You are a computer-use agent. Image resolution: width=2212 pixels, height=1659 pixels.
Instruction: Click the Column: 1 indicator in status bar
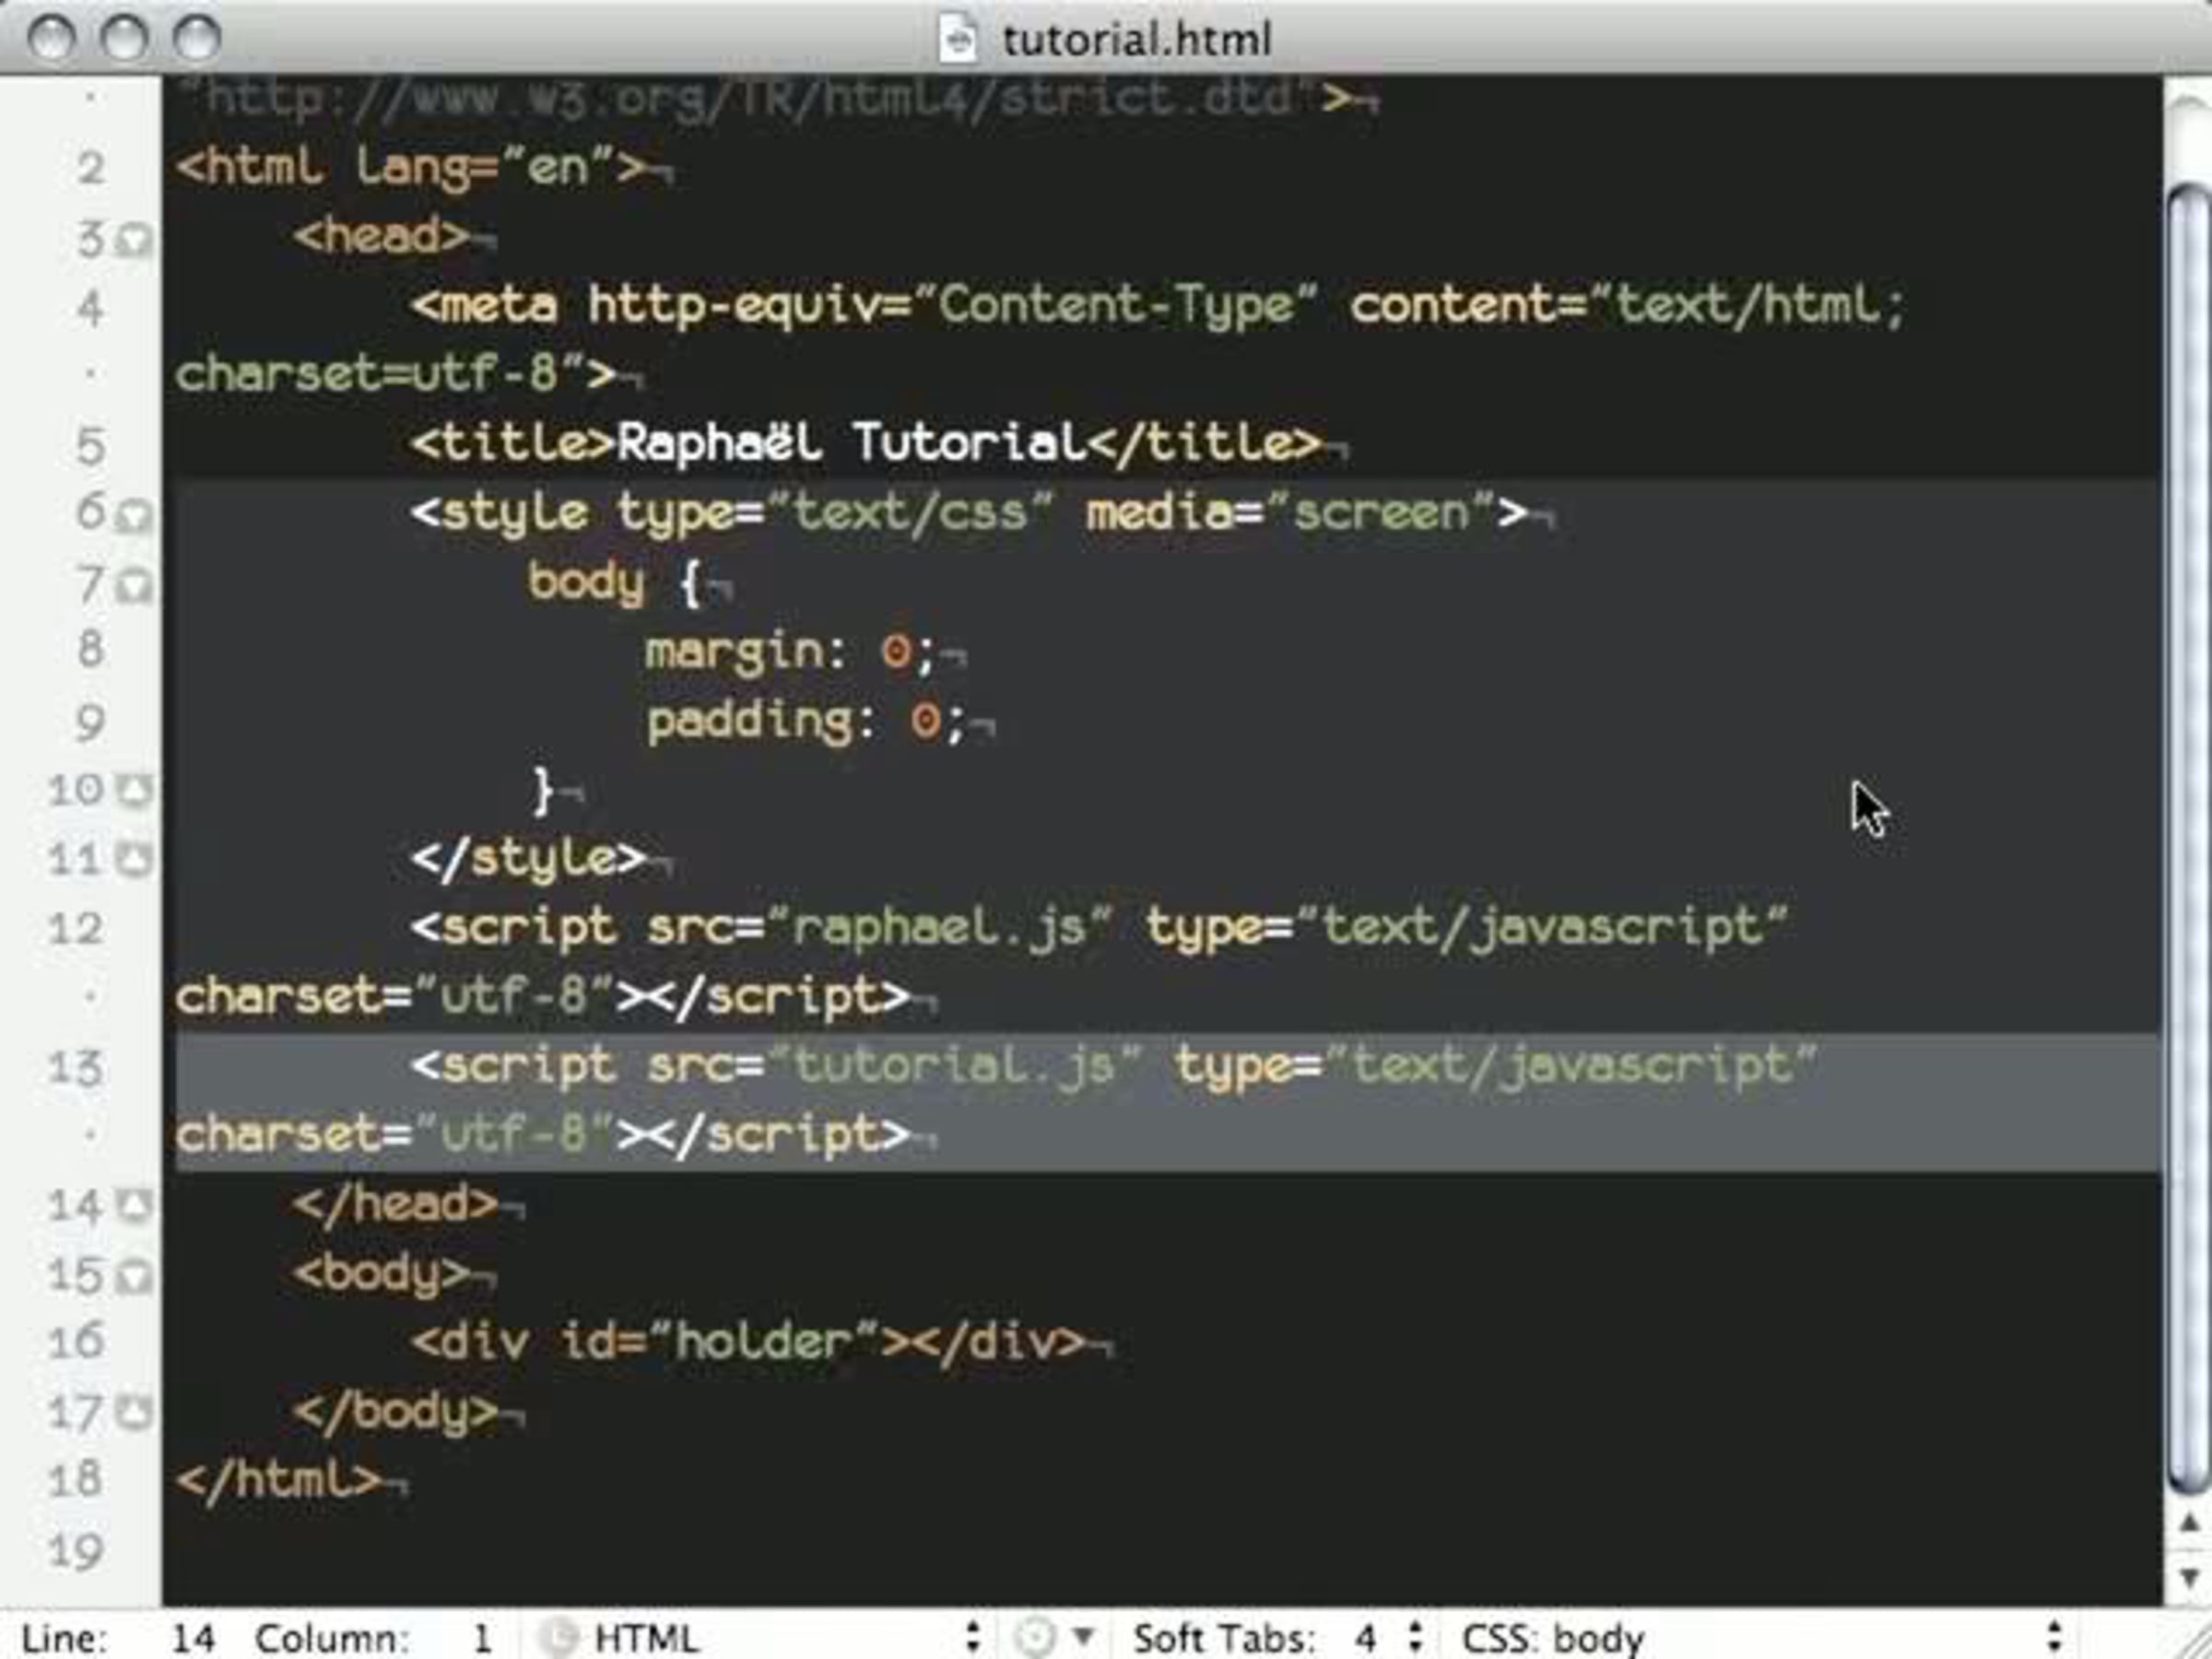[x=374, y=1638]
